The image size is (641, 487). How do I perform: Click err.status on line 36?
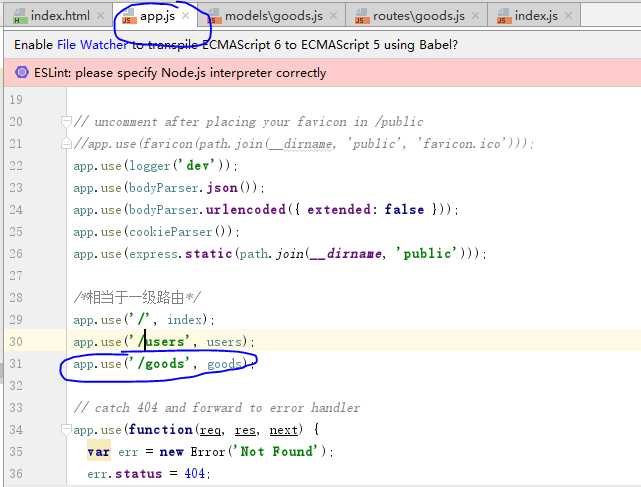click(125, 474)
